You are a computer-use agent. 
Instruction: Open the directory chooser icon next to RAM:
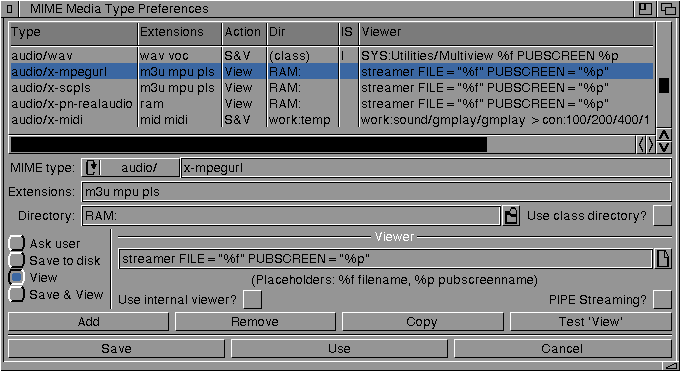[x=511, y=216]
